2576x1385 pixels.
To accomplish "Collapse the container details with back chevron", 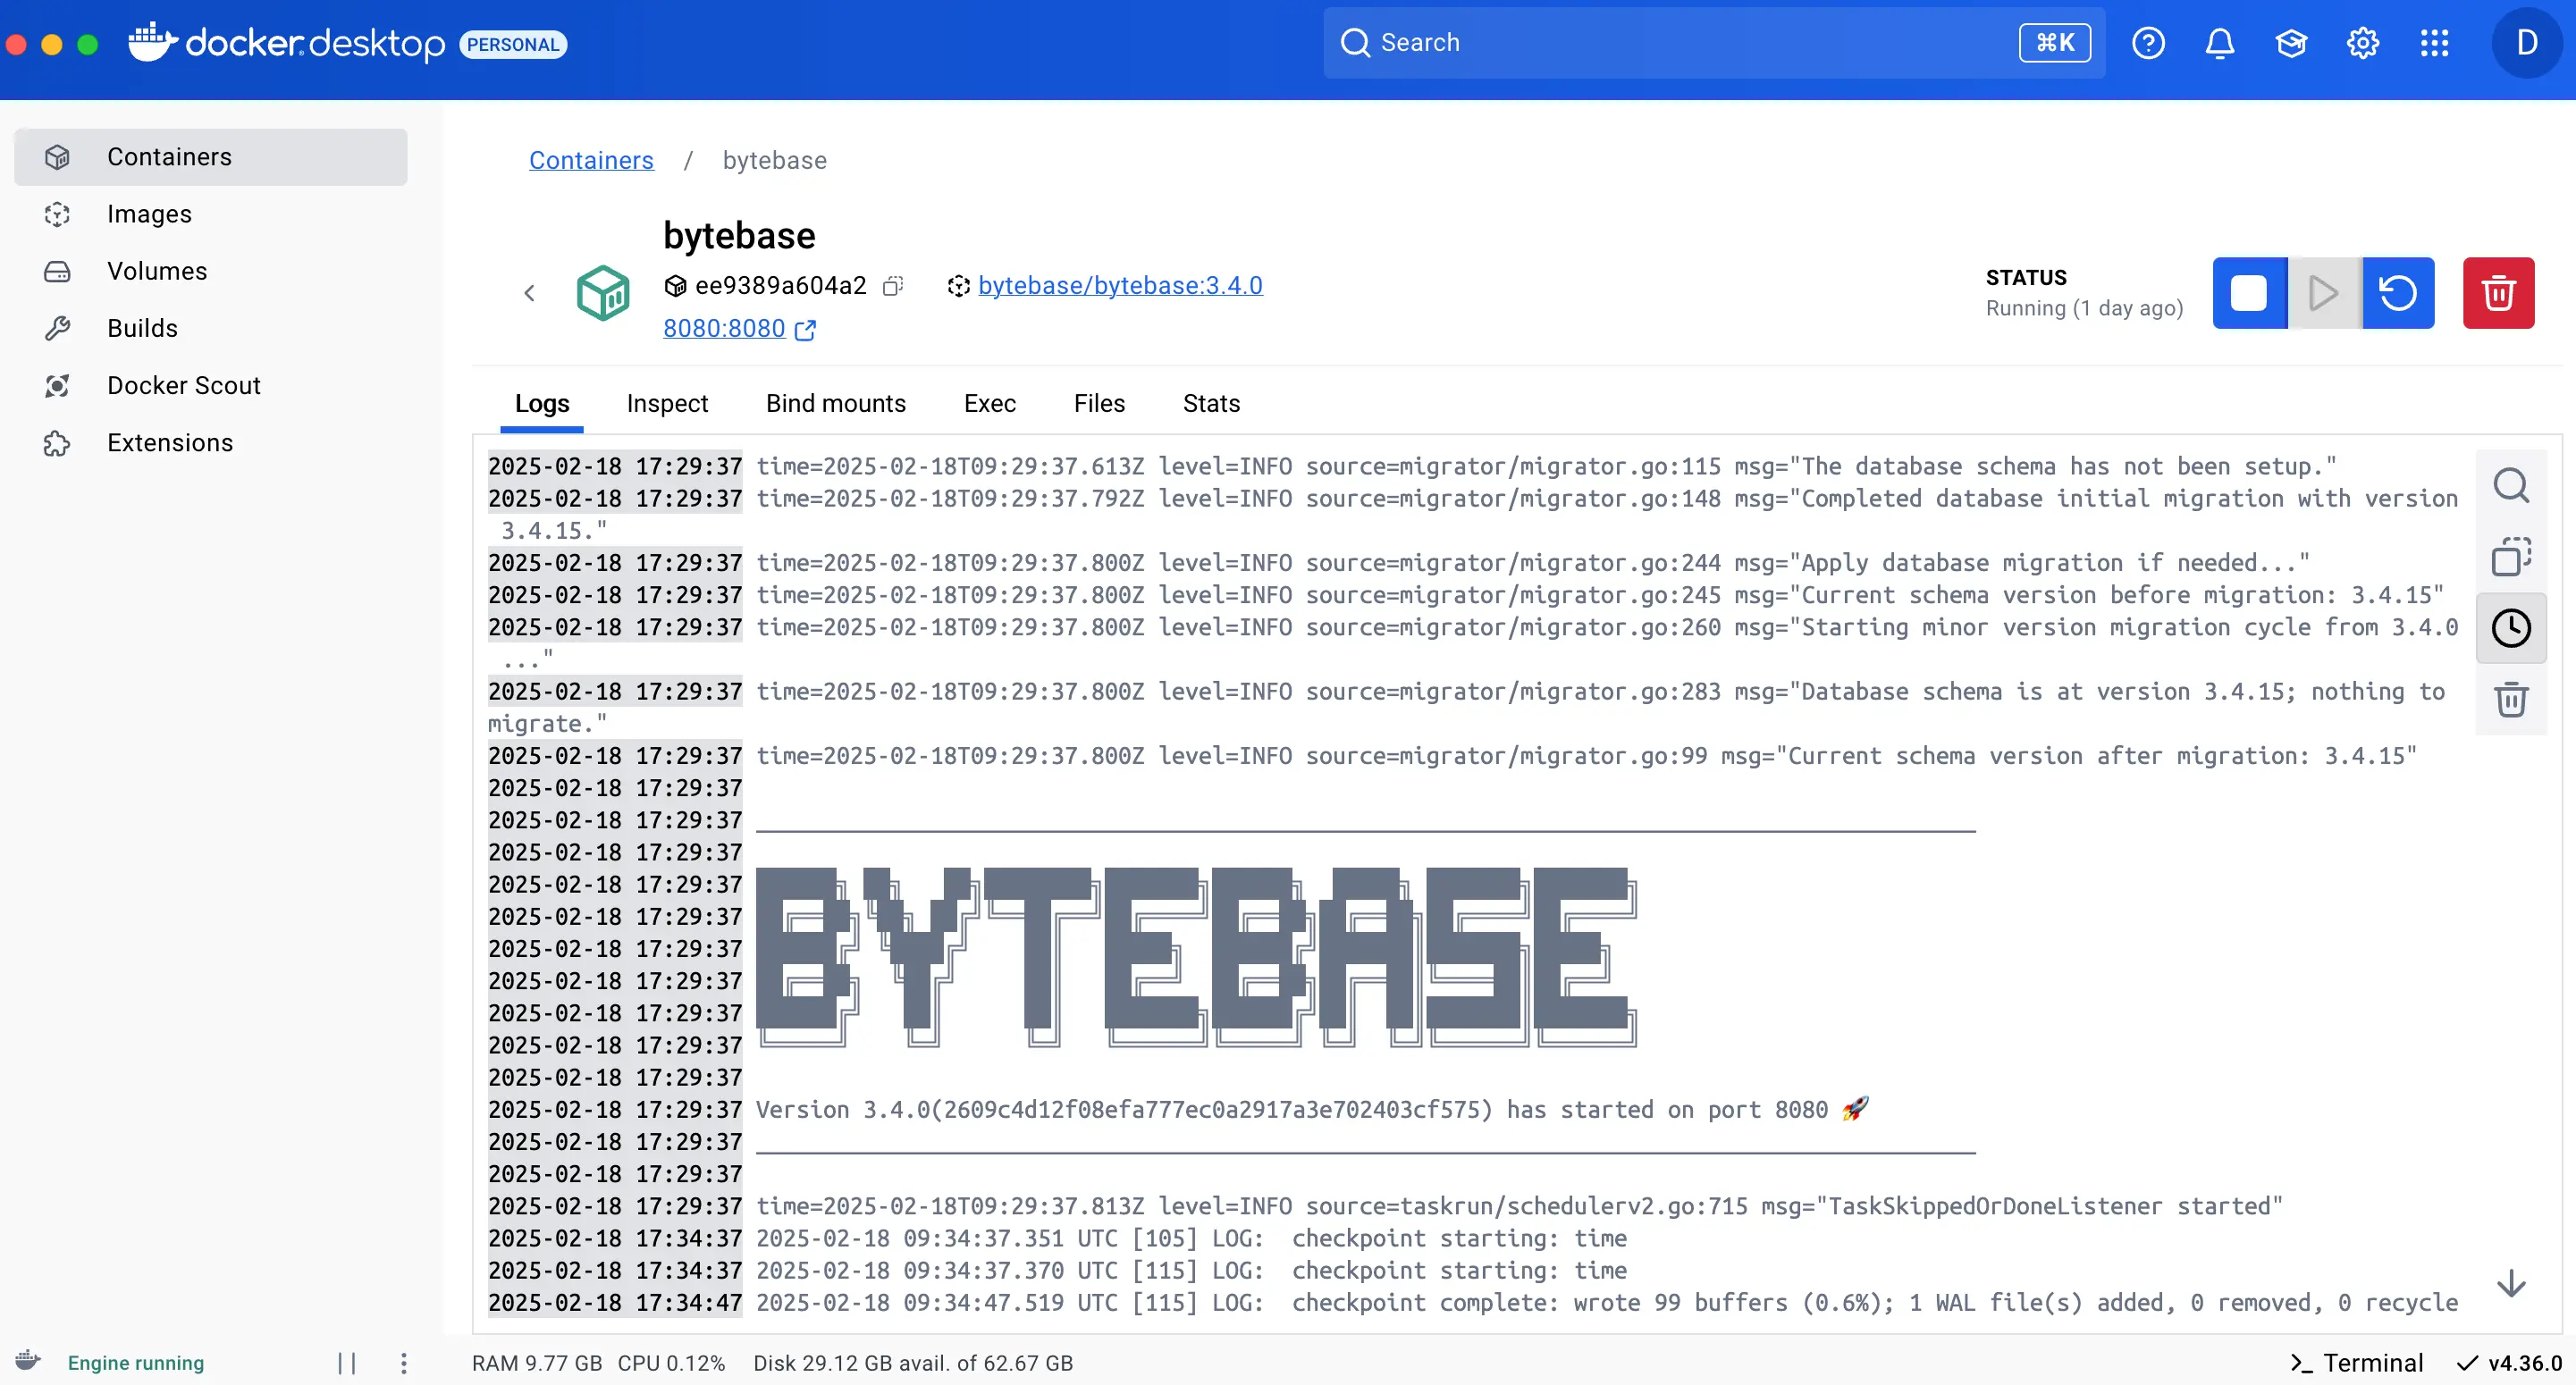I will 530,293.
